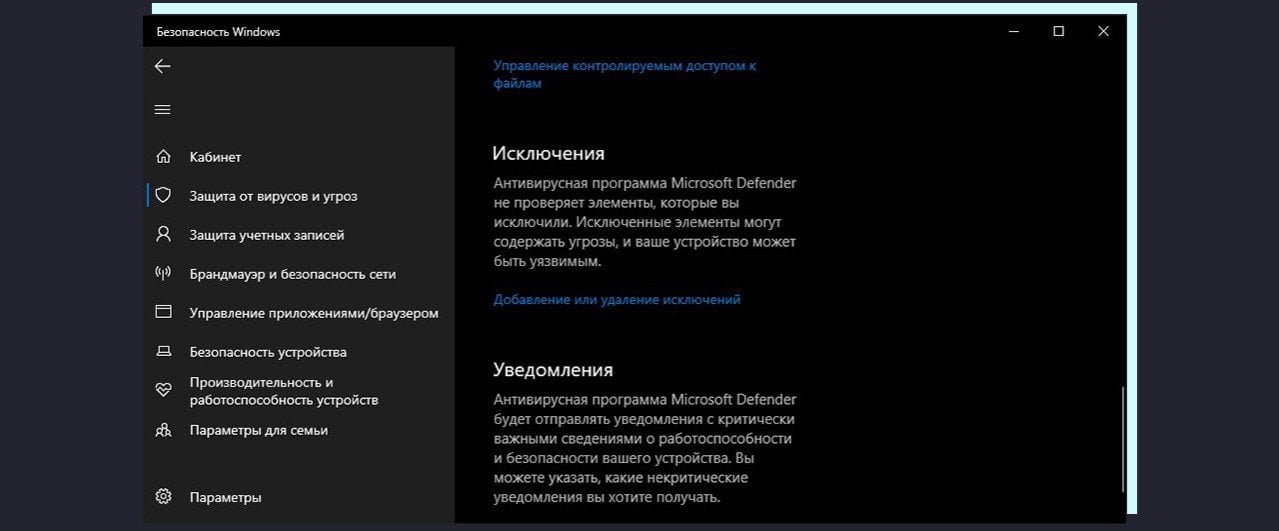
Task: Click the Безопасность Windows window title
Action: tap(218, 32)
